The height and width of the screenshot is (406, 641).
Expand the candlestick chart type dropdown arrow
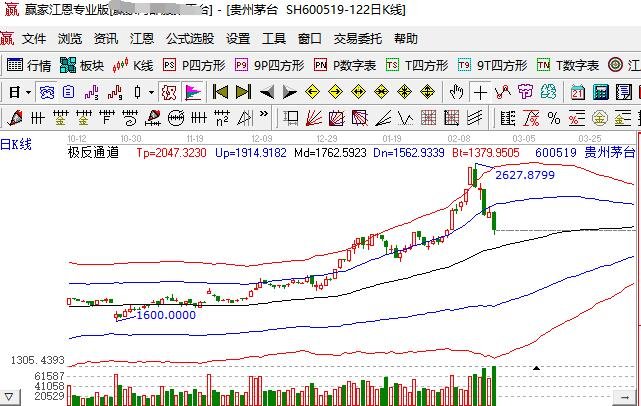(x=151, y=93)
